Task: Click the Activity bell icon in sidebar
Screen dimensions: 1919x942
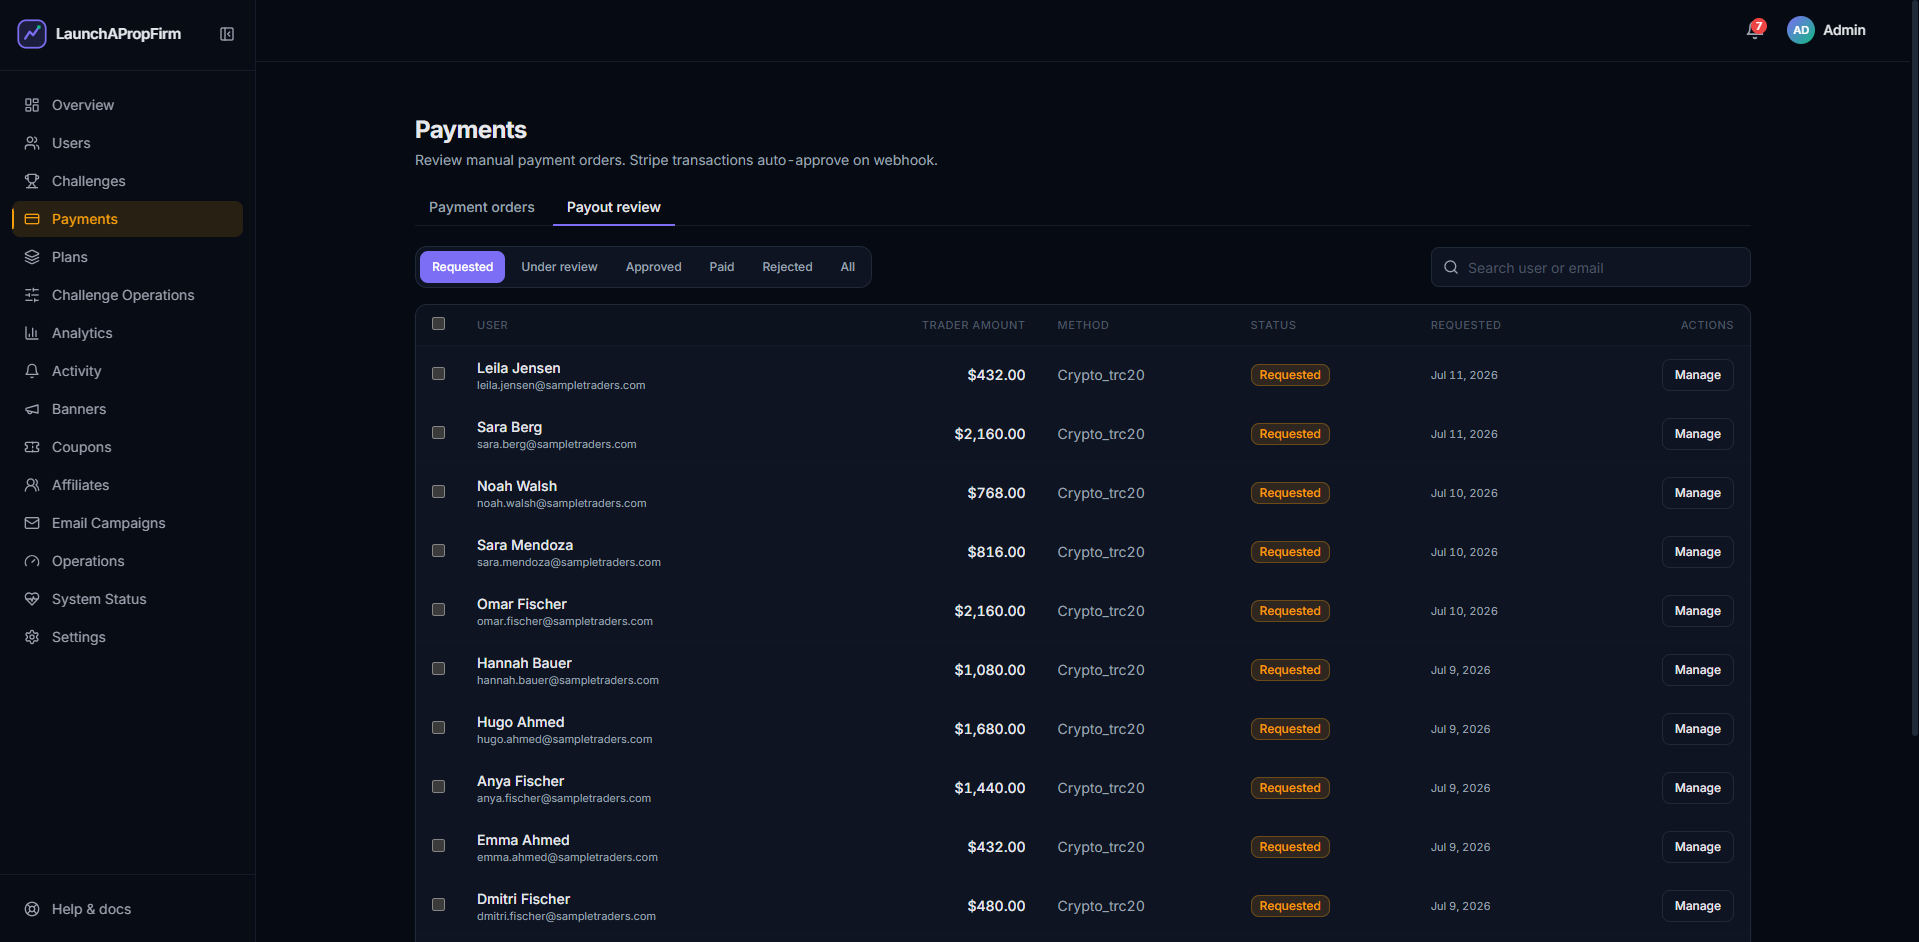Action: 32,371
